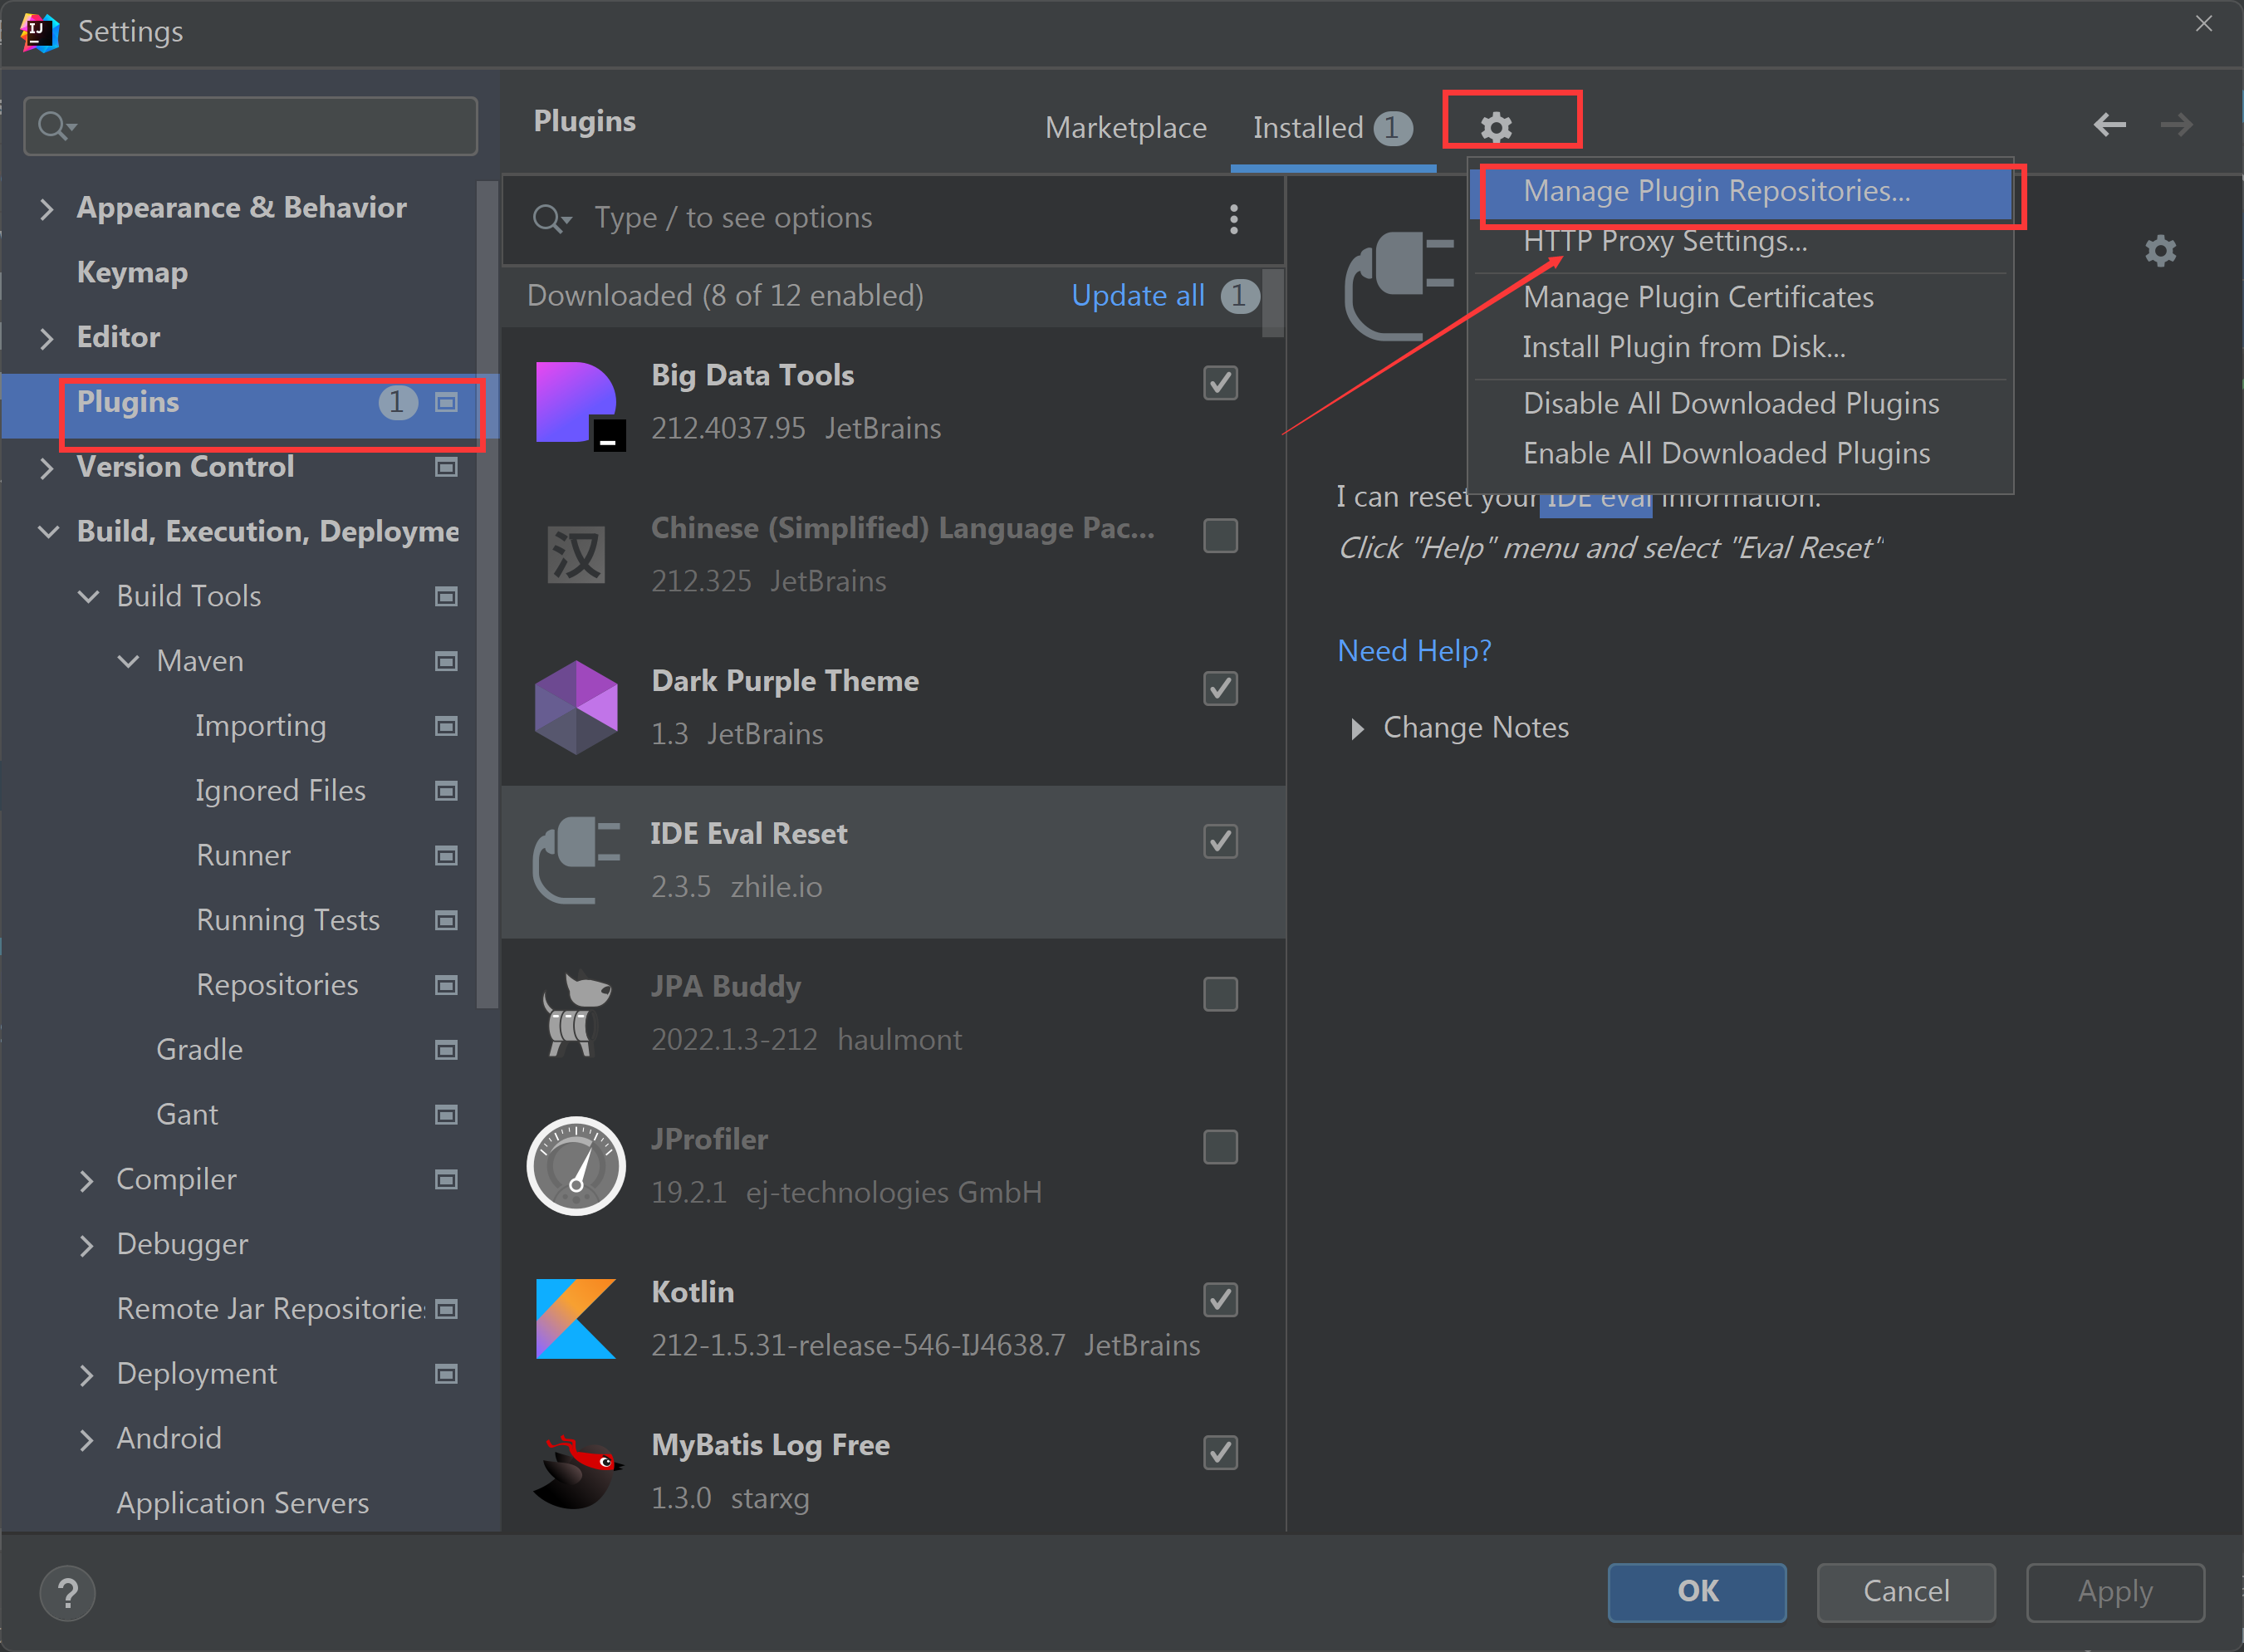Expand the Android settings node

[x=87, y=1440]
